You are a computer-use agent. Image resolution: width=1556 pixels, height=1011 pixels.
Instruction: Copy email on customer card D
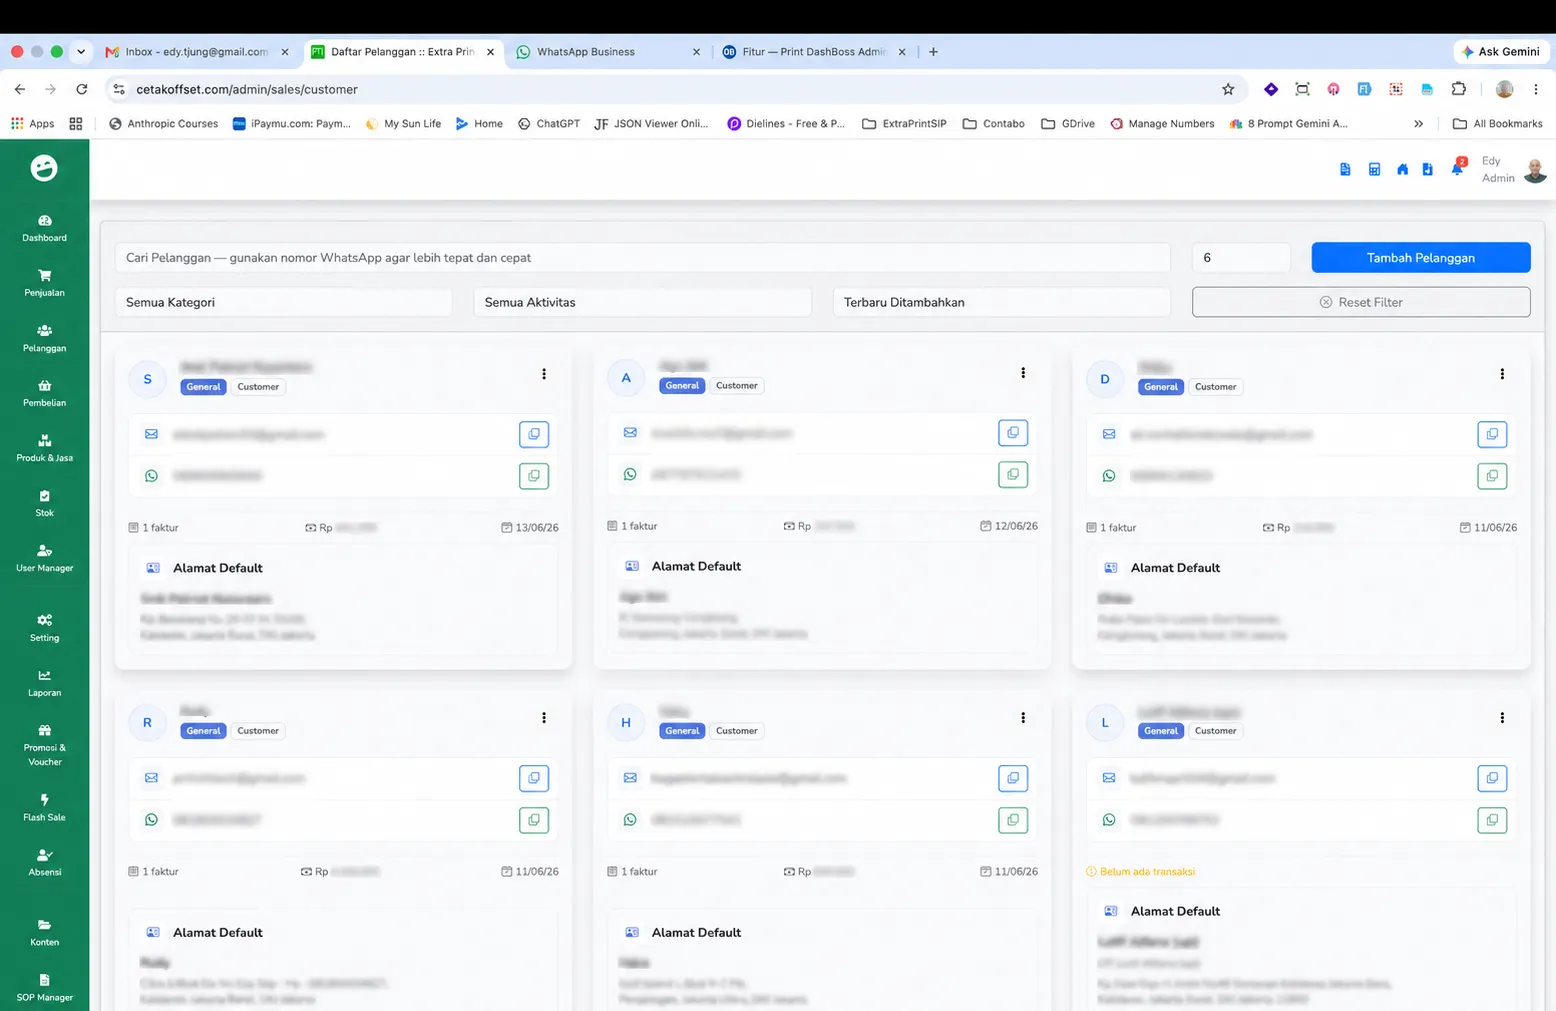pyautogui.click(x=1492, y=434)
